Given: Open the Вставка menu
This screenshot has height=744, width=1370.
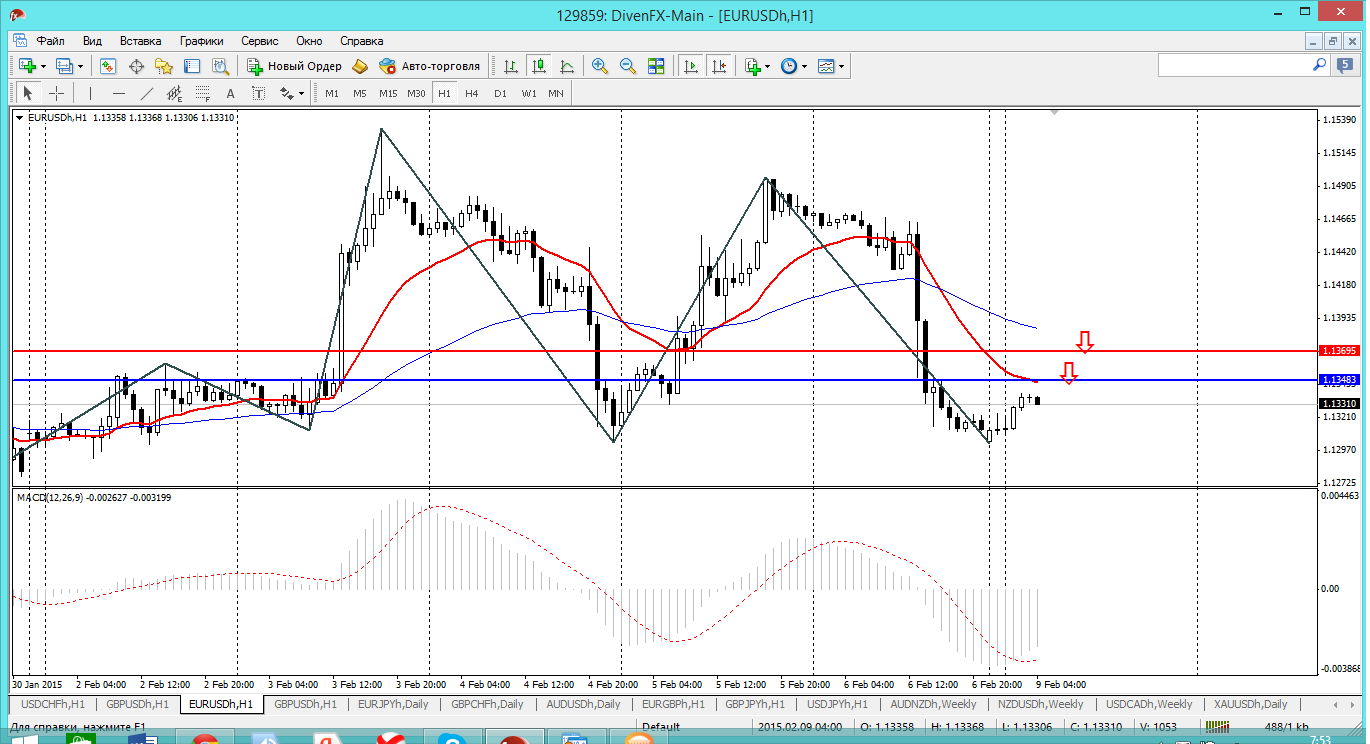Looking at the screenshot, I should (140, 41).
